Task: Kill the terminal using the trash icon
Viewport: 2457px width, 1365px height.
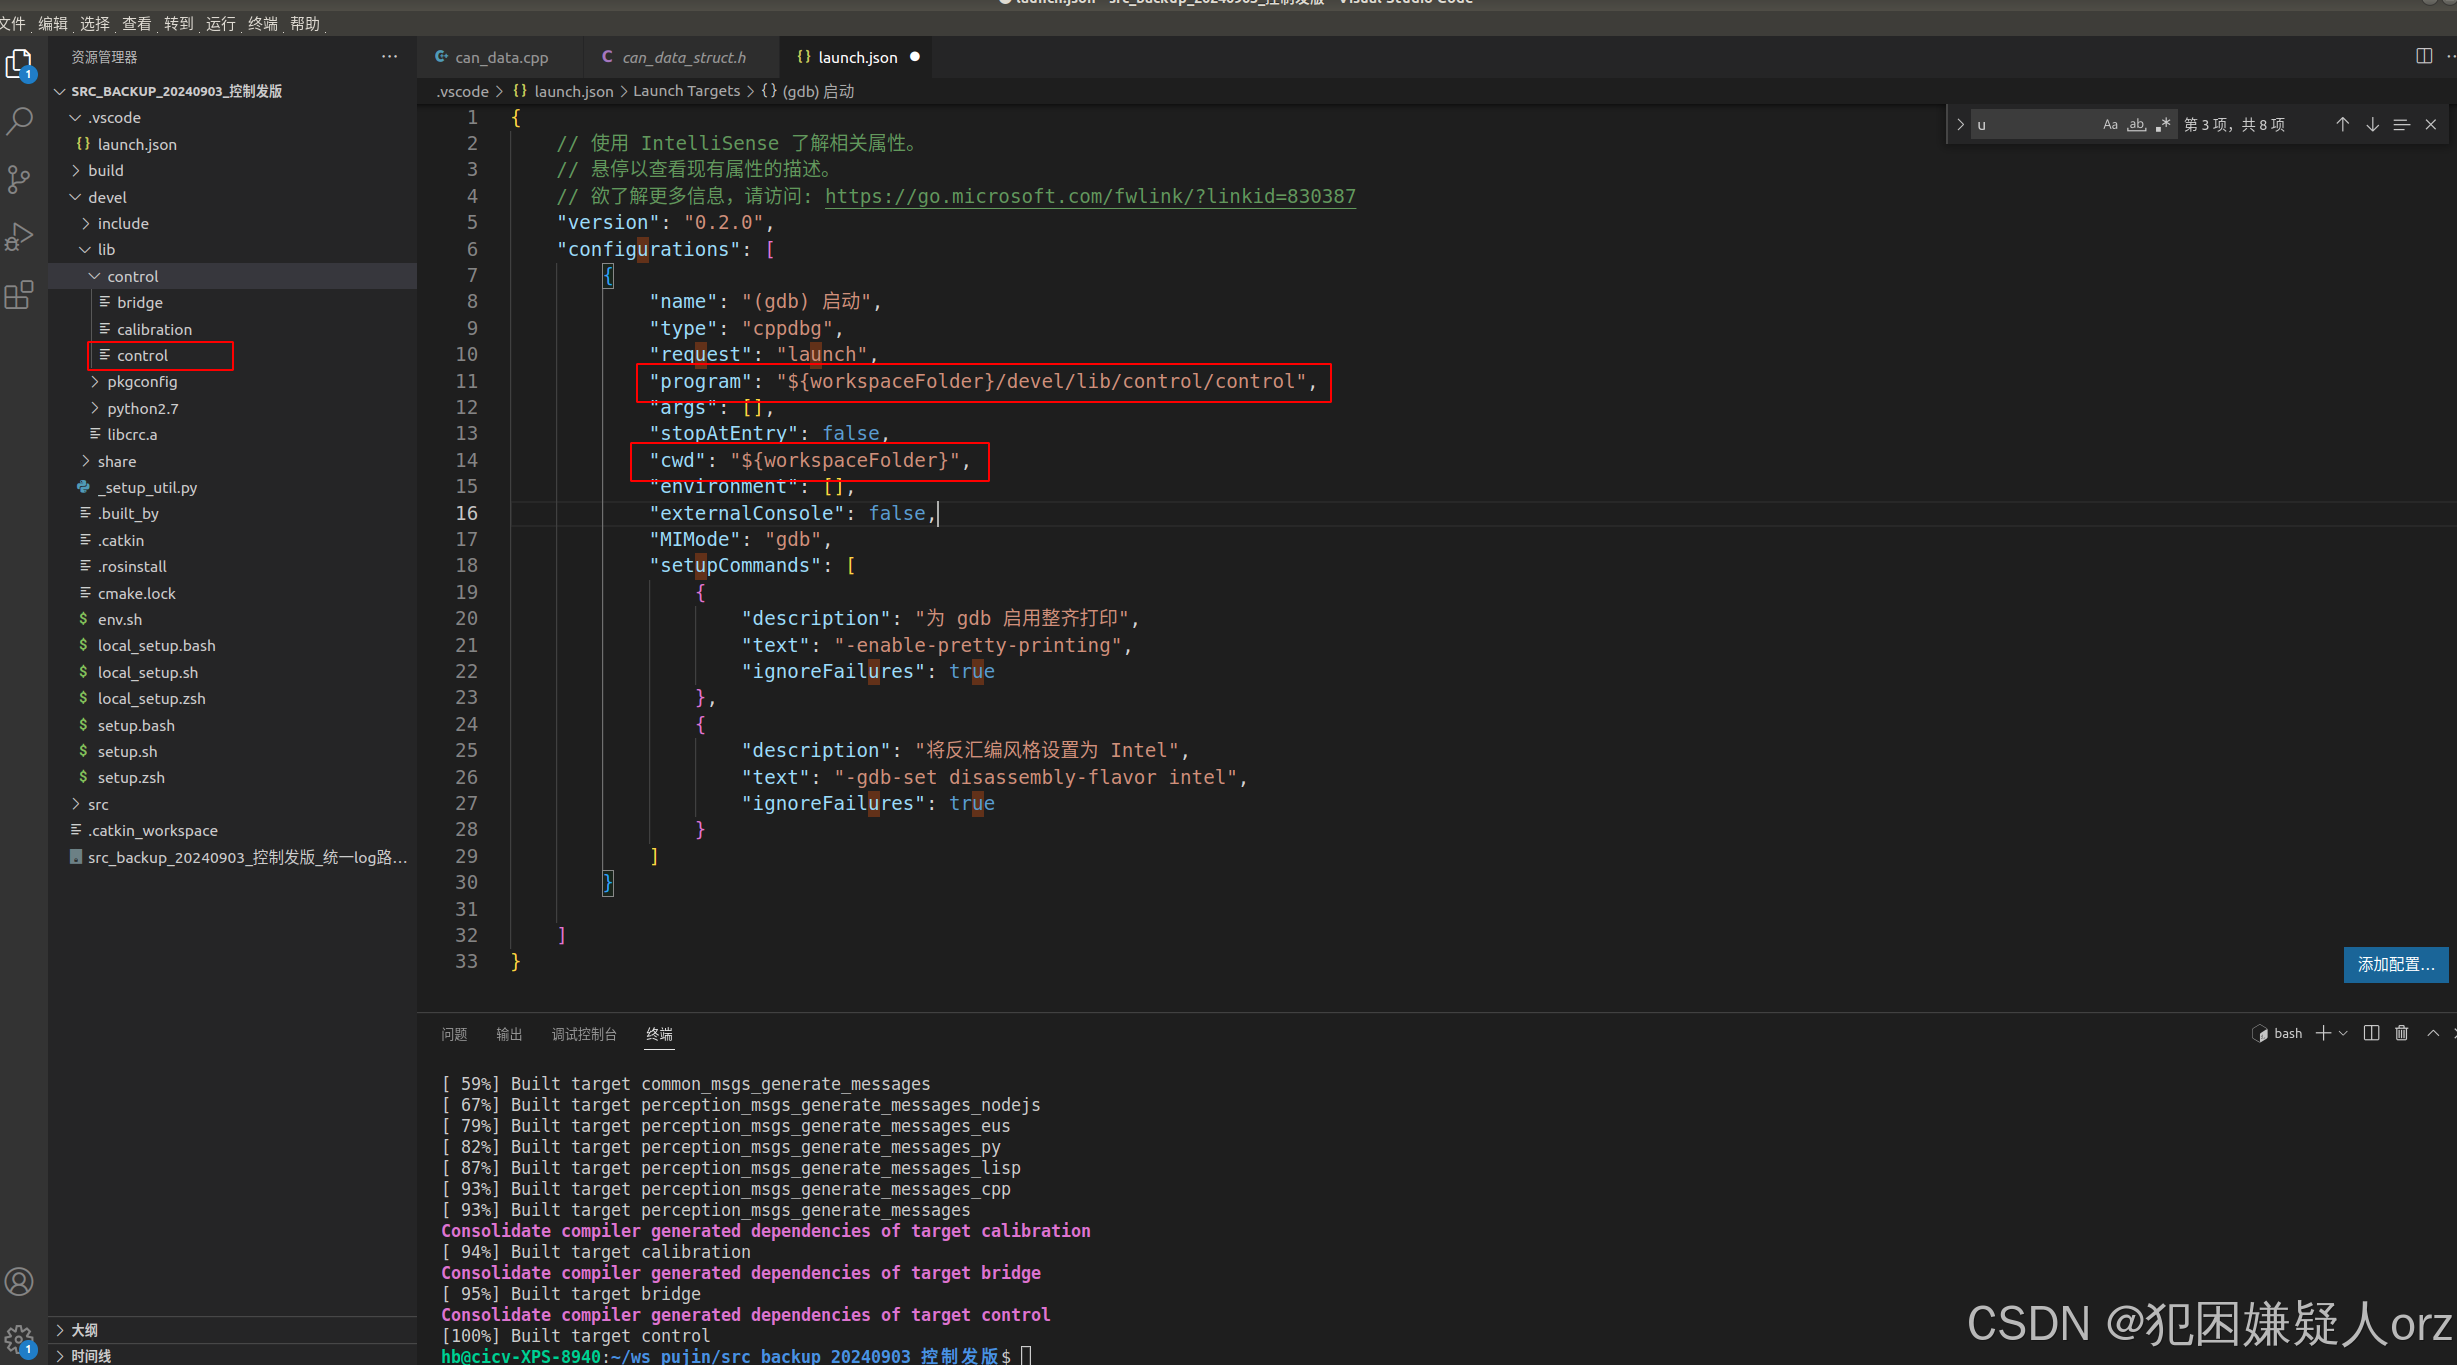Action: tap(2402, 1033)
